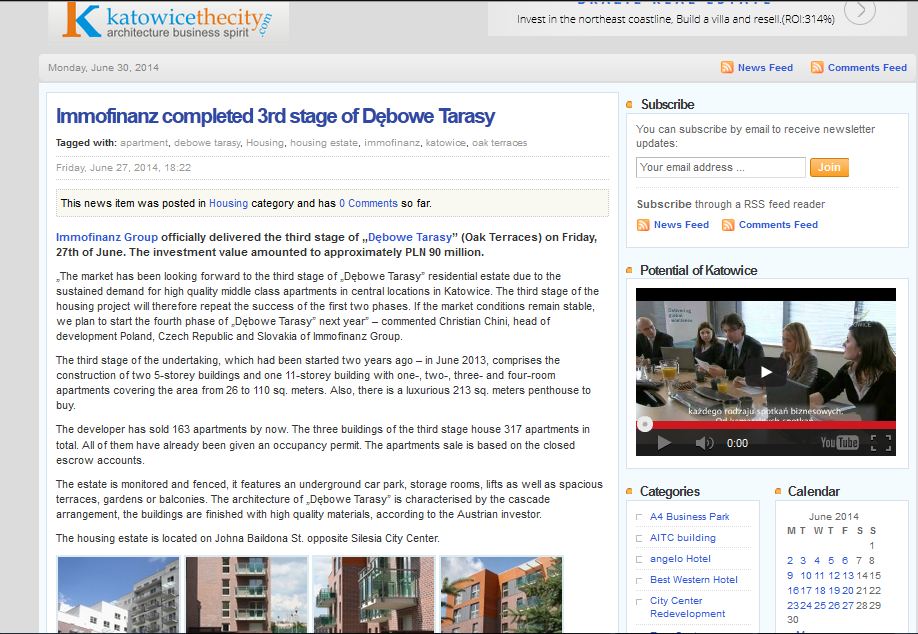
Task: Open Subscribe panel News Feed link
Action: tap(681, 225)
